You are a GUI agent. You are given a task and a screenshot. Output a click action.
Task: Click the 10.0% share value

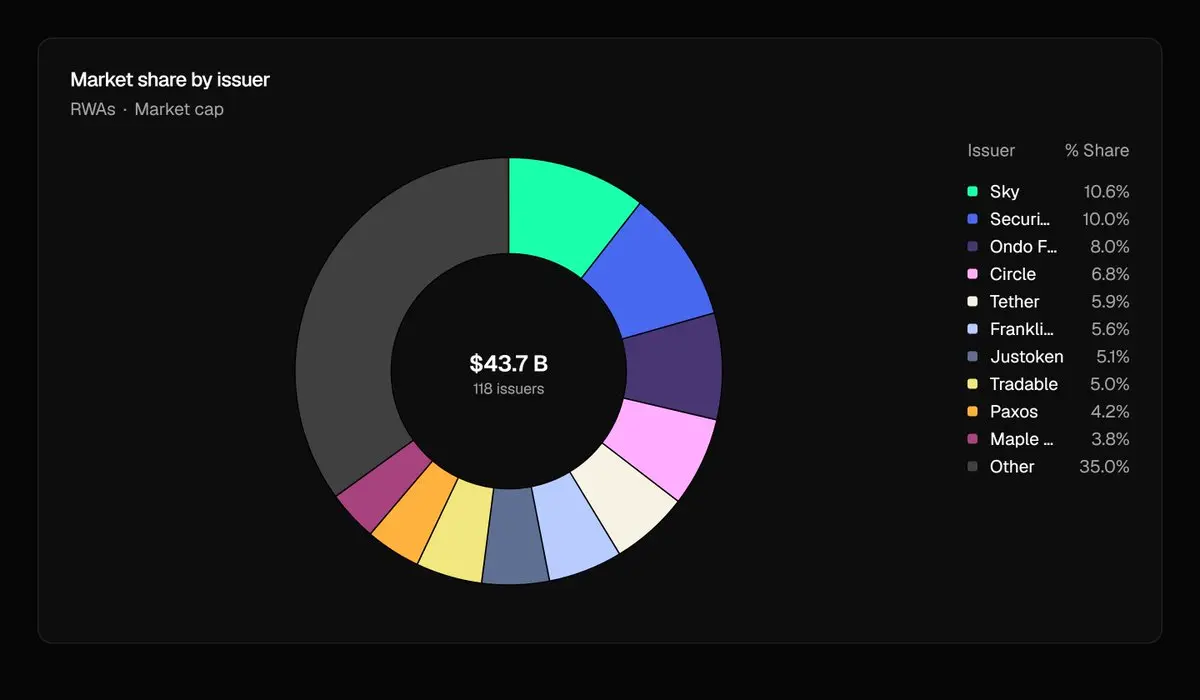click(1106, 219)
